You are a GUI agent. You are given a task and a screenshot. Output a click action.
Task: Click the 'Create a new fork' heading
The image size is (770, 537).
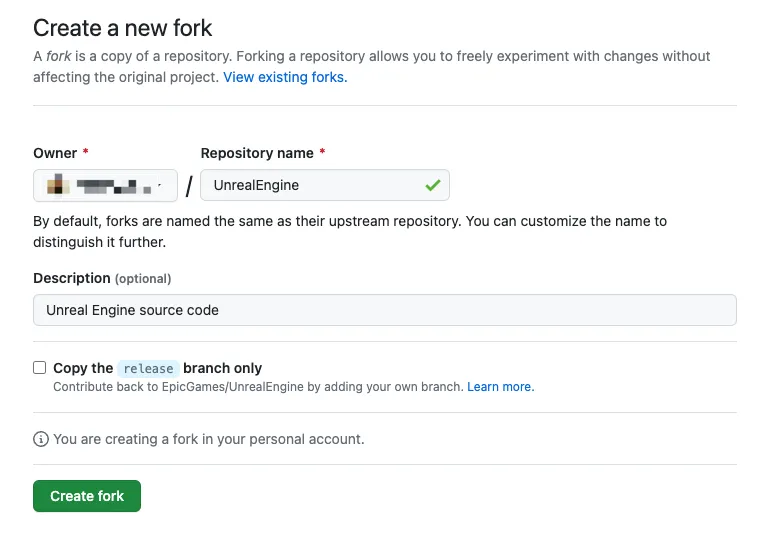pyautogui.click(x=123, y=28)
